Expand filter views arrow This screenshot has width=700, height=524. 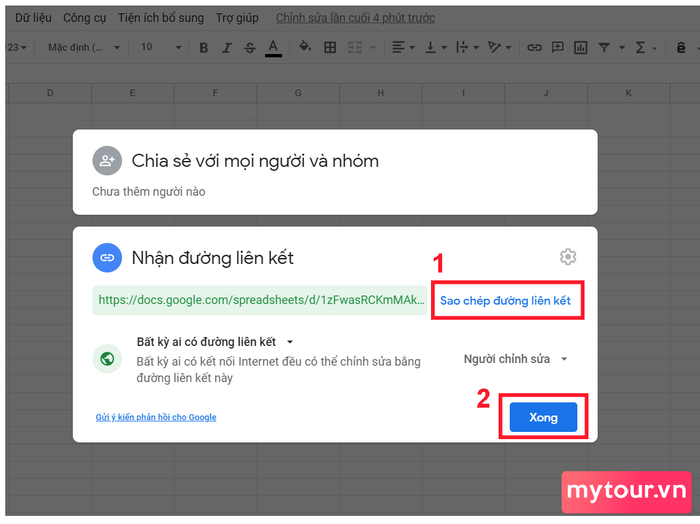coord(622,47)
